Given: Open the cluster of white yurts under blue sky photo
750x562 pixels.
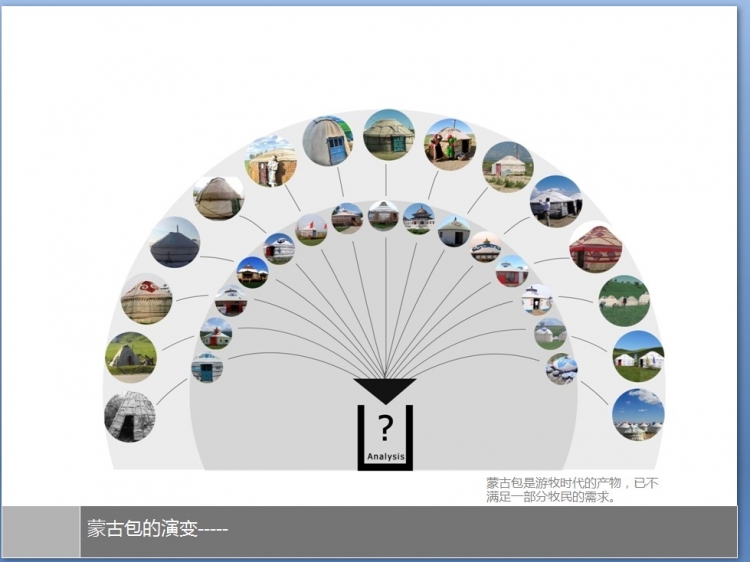Looking at the screenshot, I should click(638, 414).
